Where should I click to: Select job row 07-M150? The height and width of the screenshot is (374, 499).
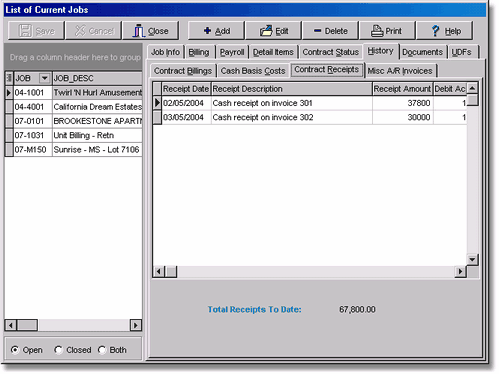pyautogui.click(x=33, y=150)
